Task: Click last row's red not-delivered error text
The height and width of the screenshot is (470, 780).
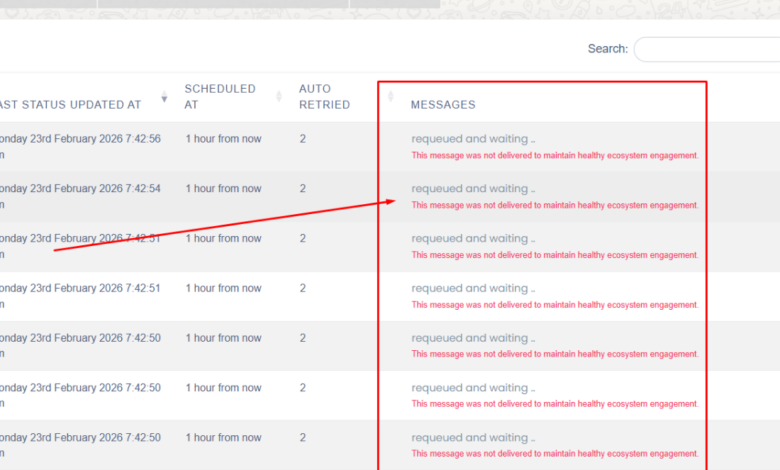Action: click(x=554, y=454)
